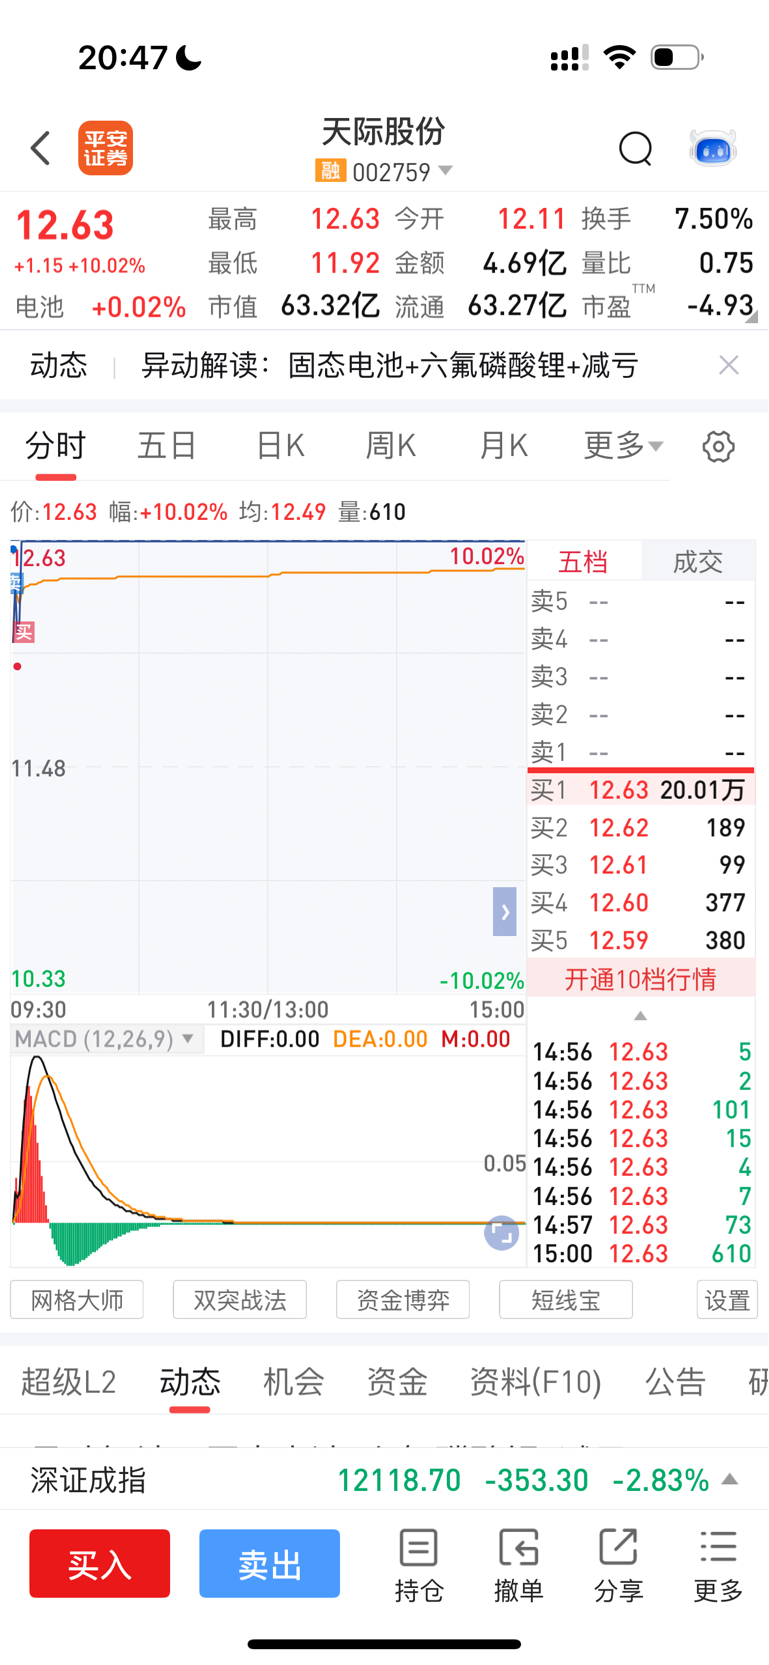Tap the 14:57 12.63 73 trade row
The width and height of the screenshot is (769, 1665).
pos(641,1225)
